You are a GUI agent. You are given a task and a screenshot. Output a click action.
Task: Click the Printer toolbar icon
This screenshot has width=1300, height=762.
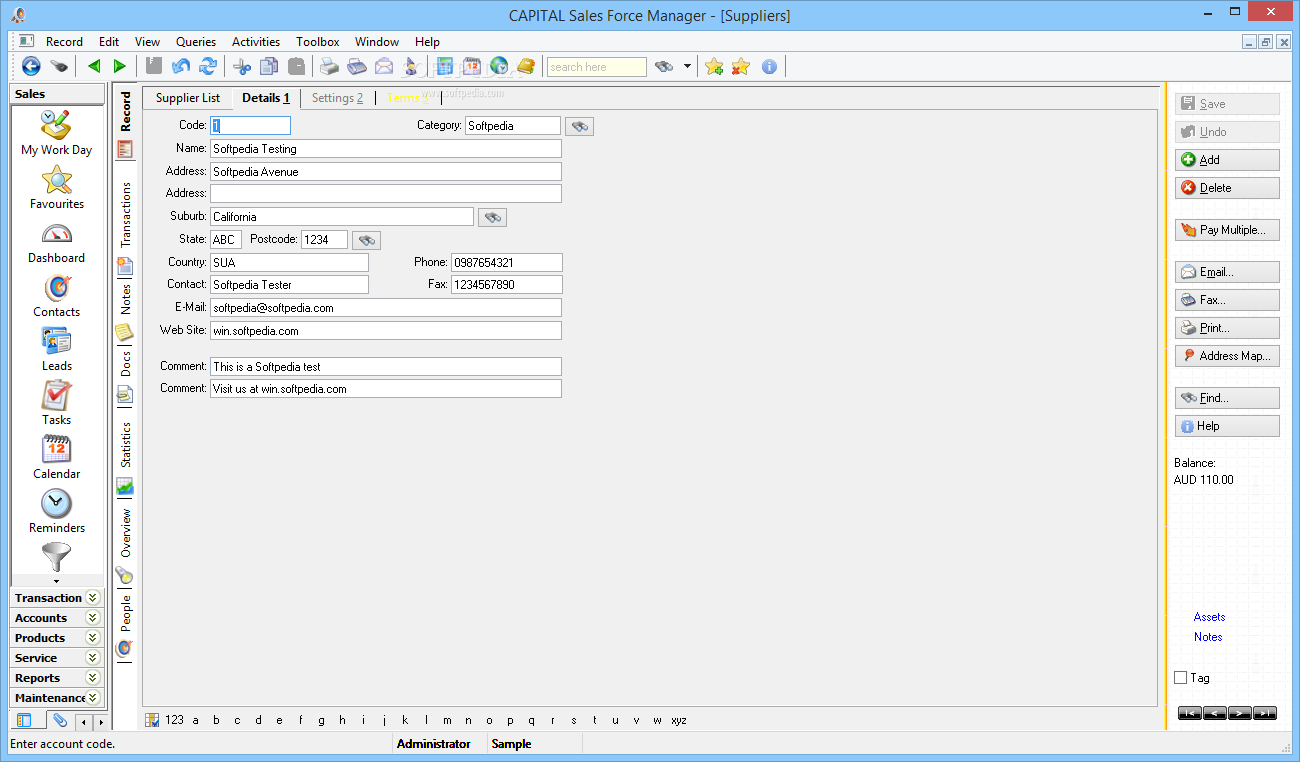329,66
